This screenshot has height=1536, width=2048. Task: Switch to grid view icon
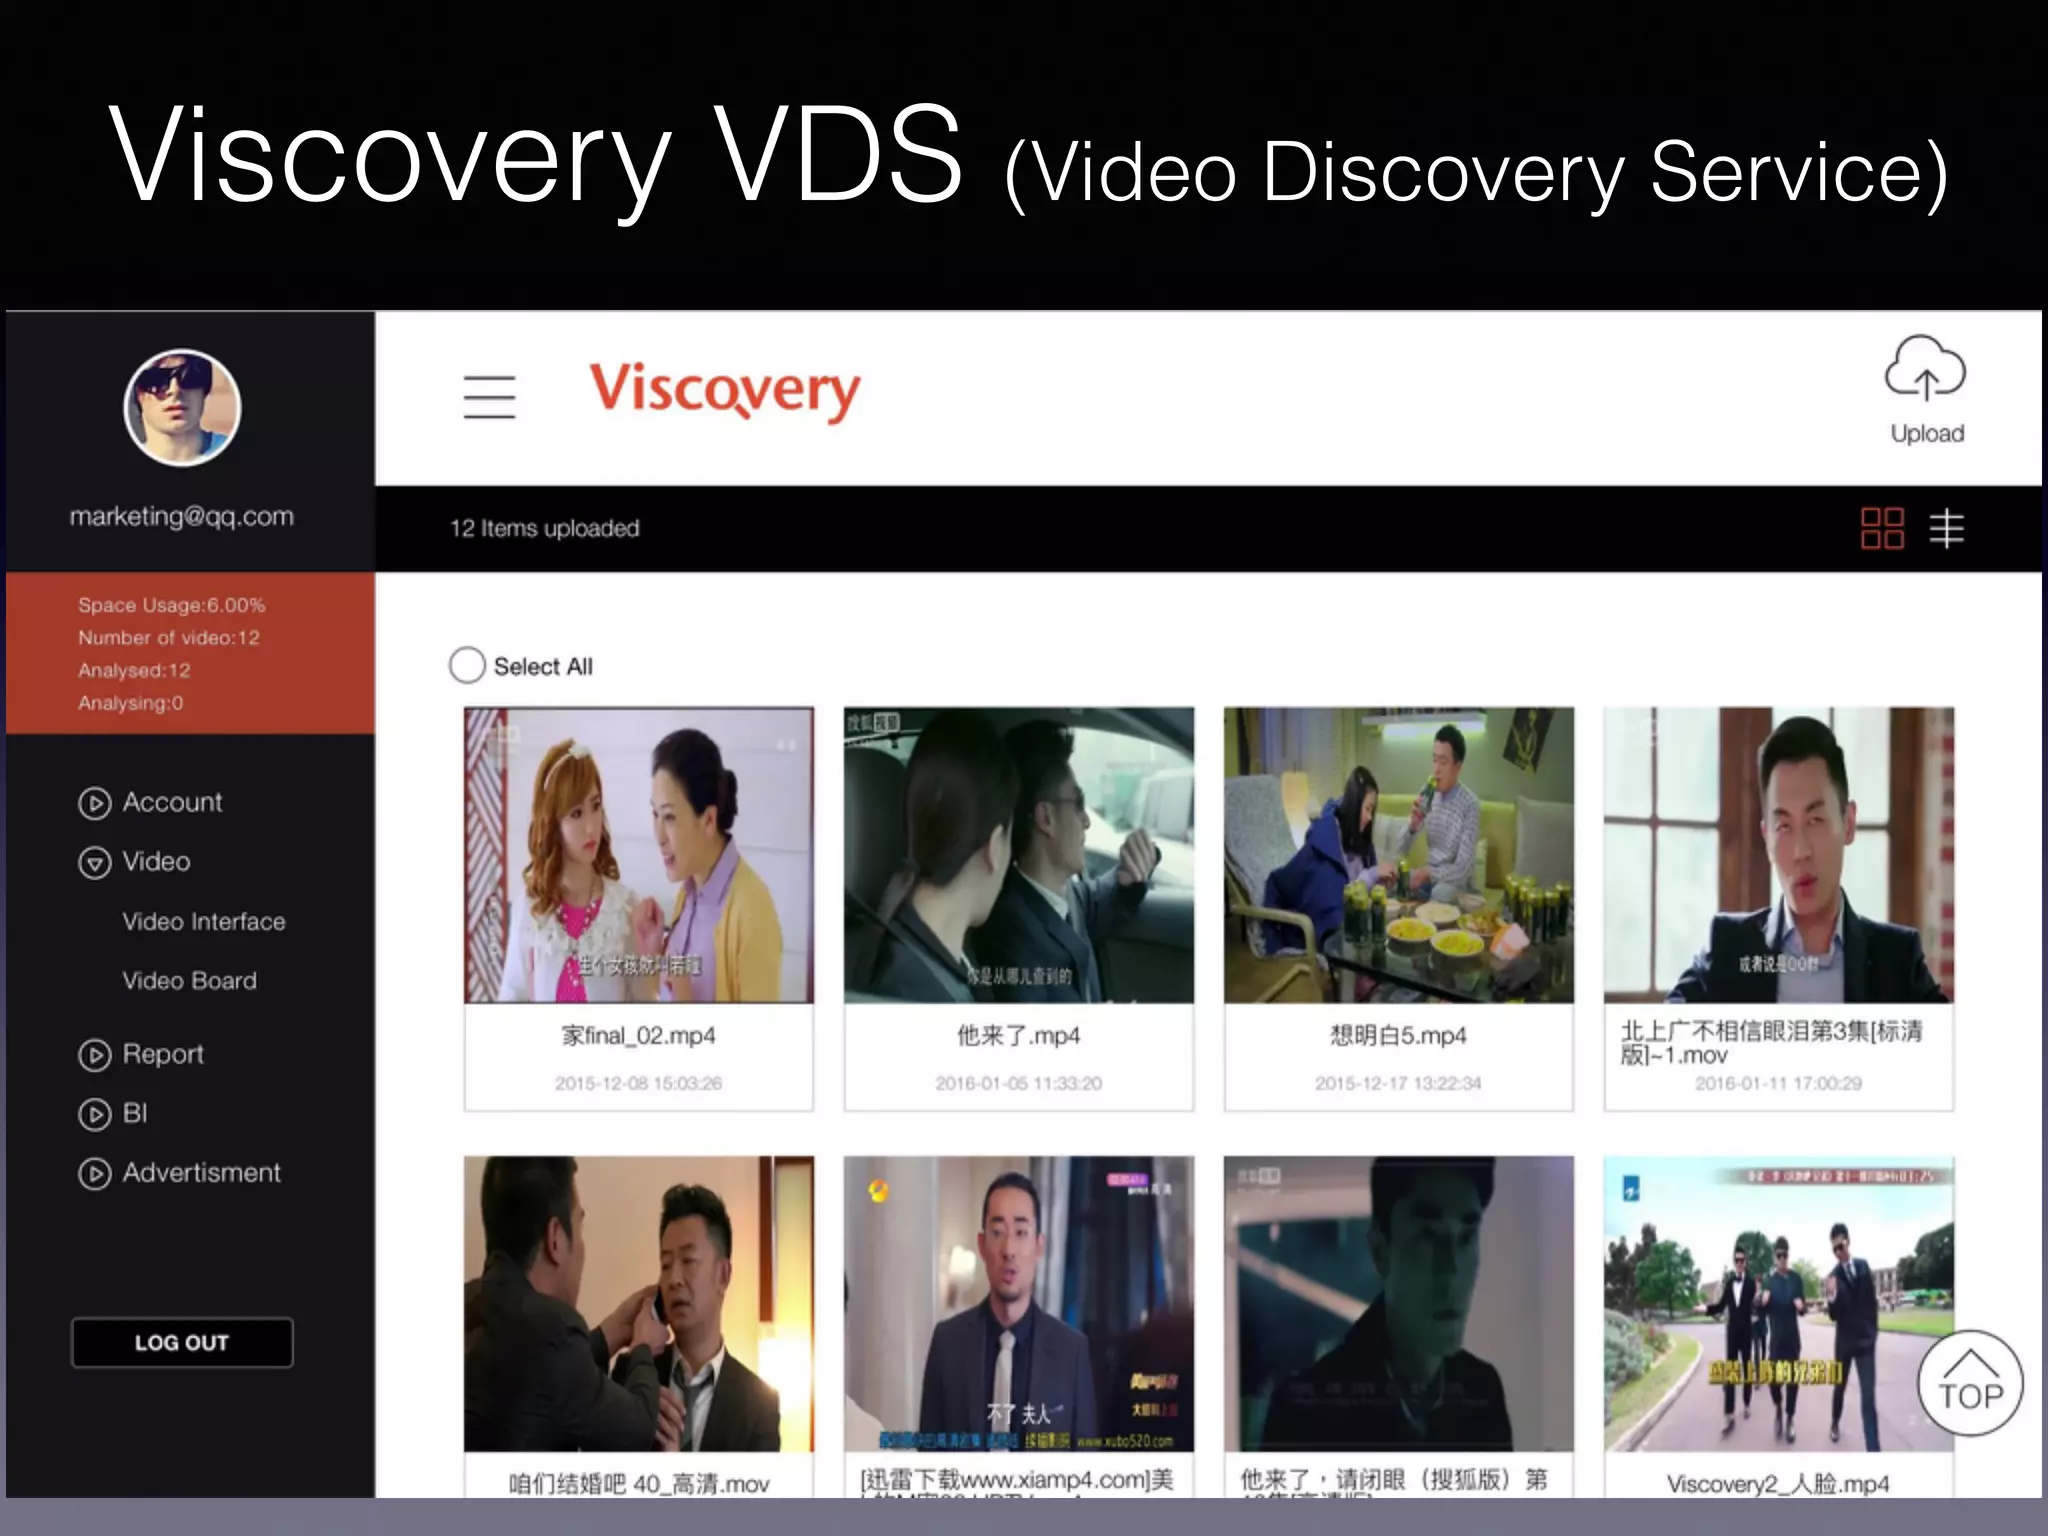click(x=1882, y=528)
